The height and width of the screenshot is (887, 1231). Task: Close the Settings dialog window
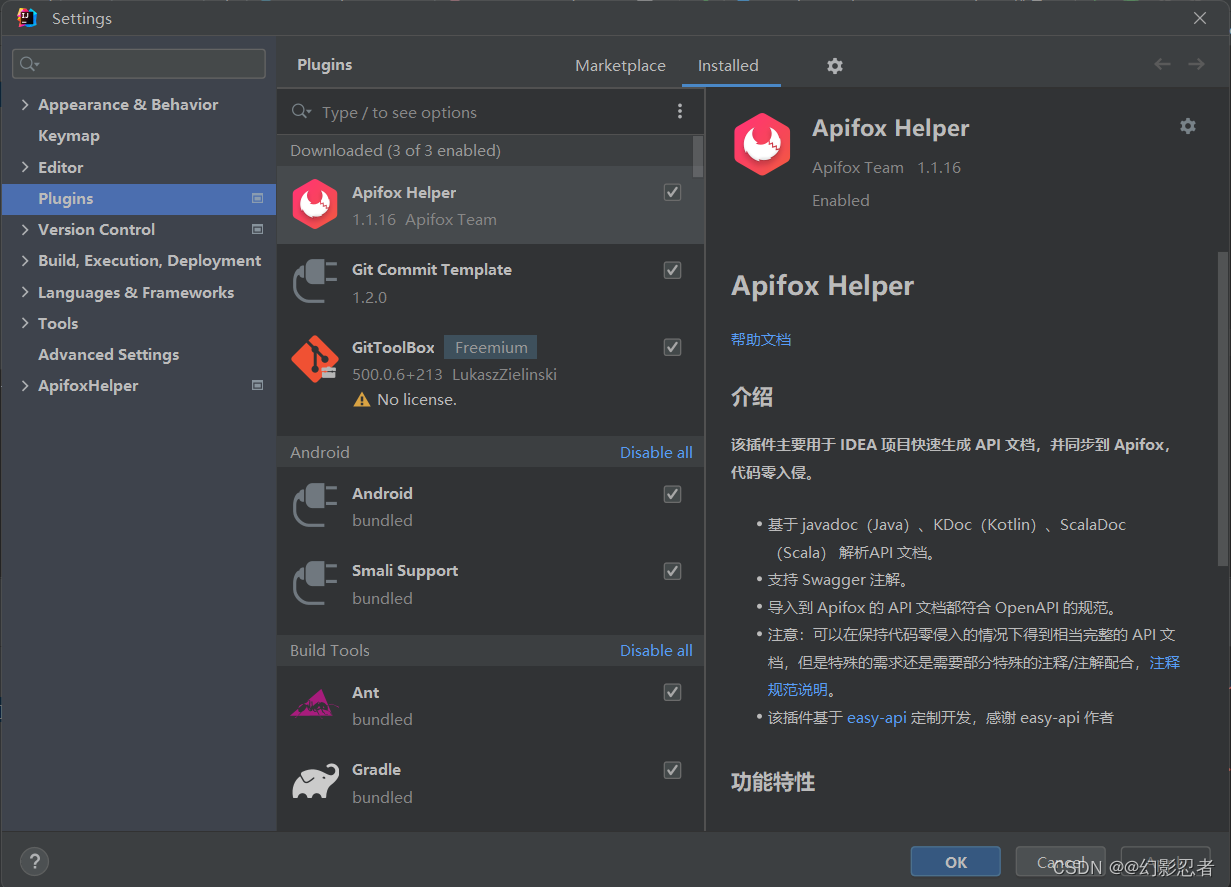(x=1200, y=18)
